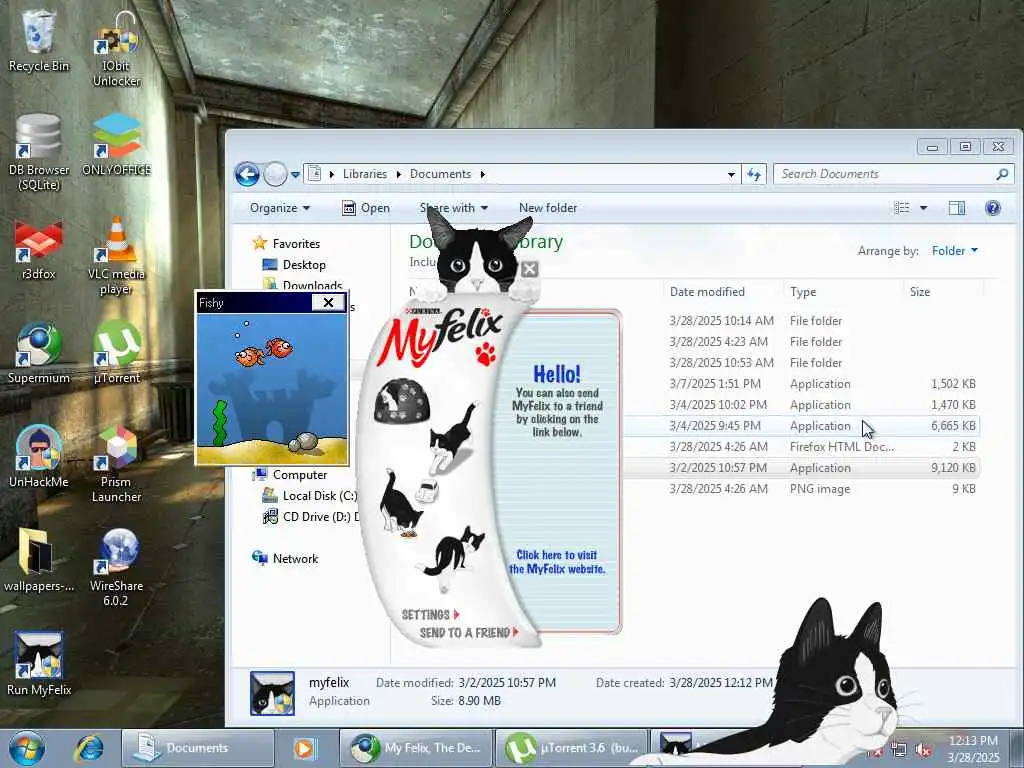Click the cat bed icon in MyFelix
The height and width of the screenshot is (768, 1024).
tap(402, 401)
